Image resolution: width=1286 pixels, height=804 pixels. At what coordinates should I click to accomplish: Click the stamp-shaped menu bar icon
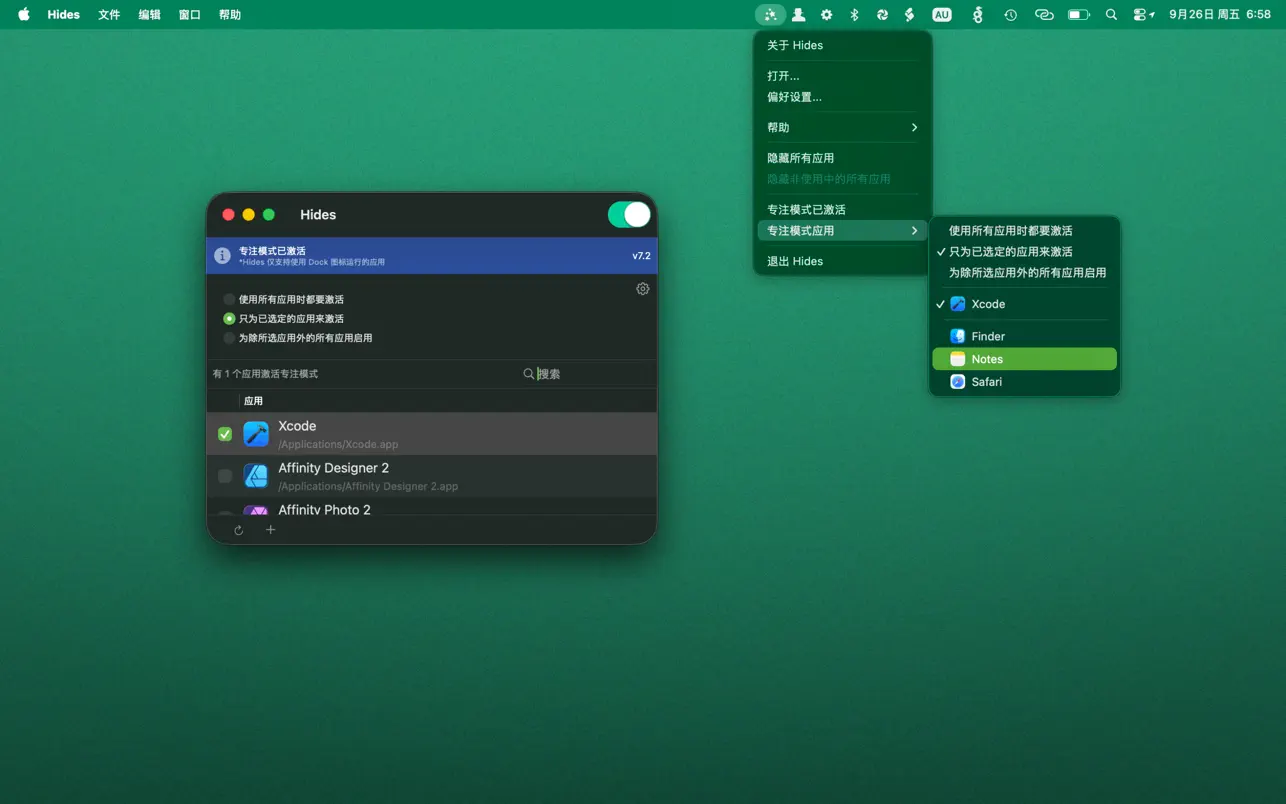(x=798, y=15)
